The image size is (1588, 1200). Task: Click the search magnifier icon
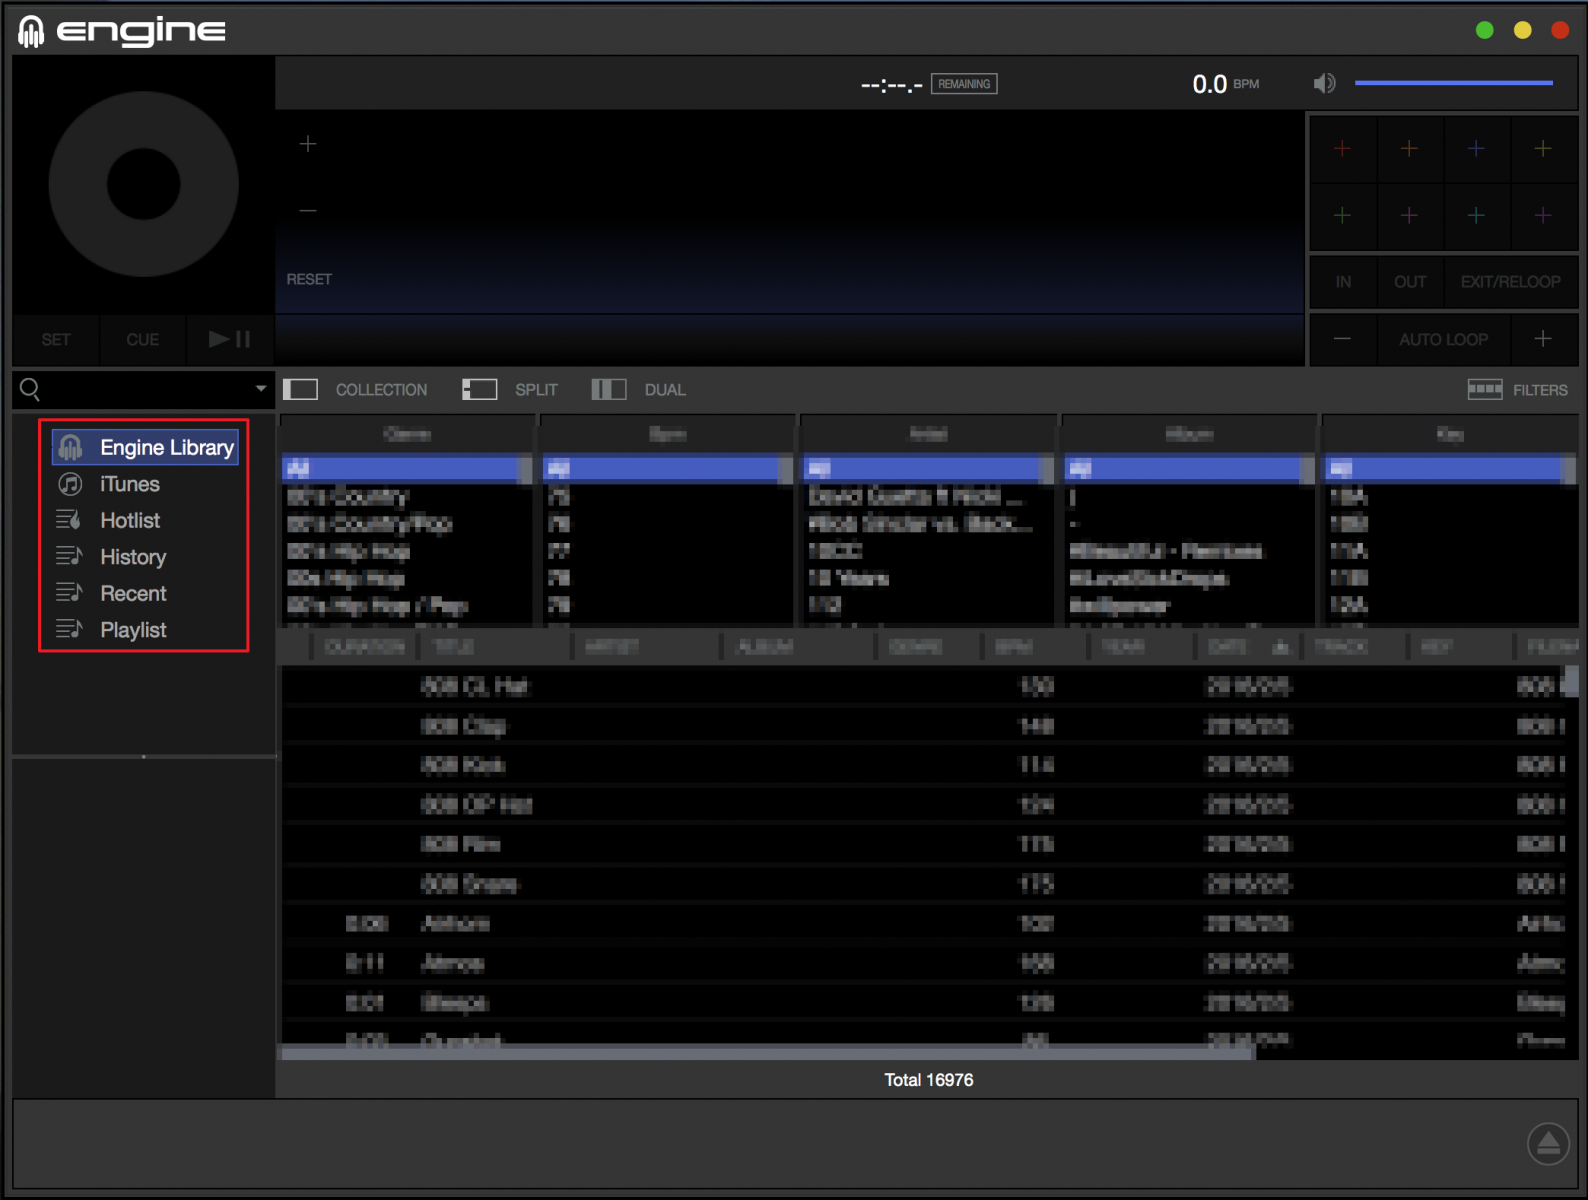(x=30, y=389)
